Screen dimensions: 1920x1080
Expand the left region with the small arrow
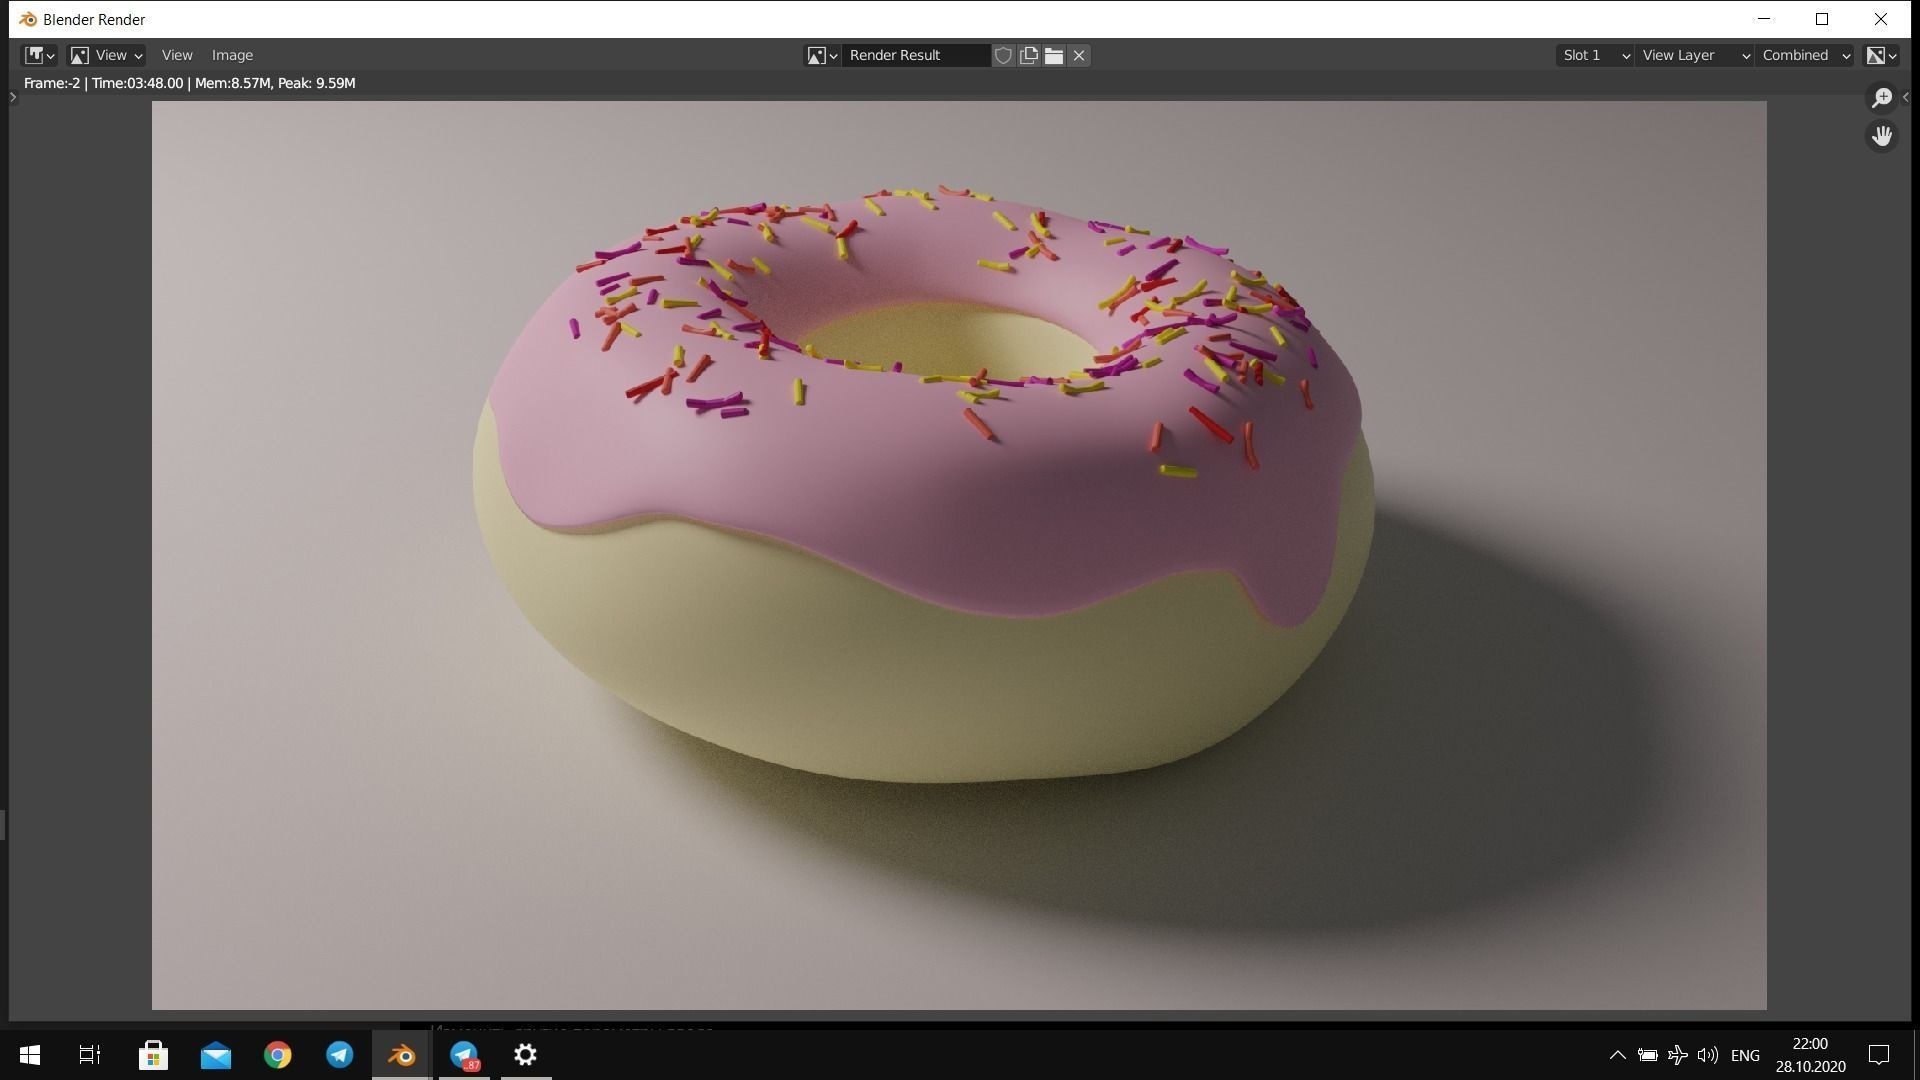[x=12, y=97]
